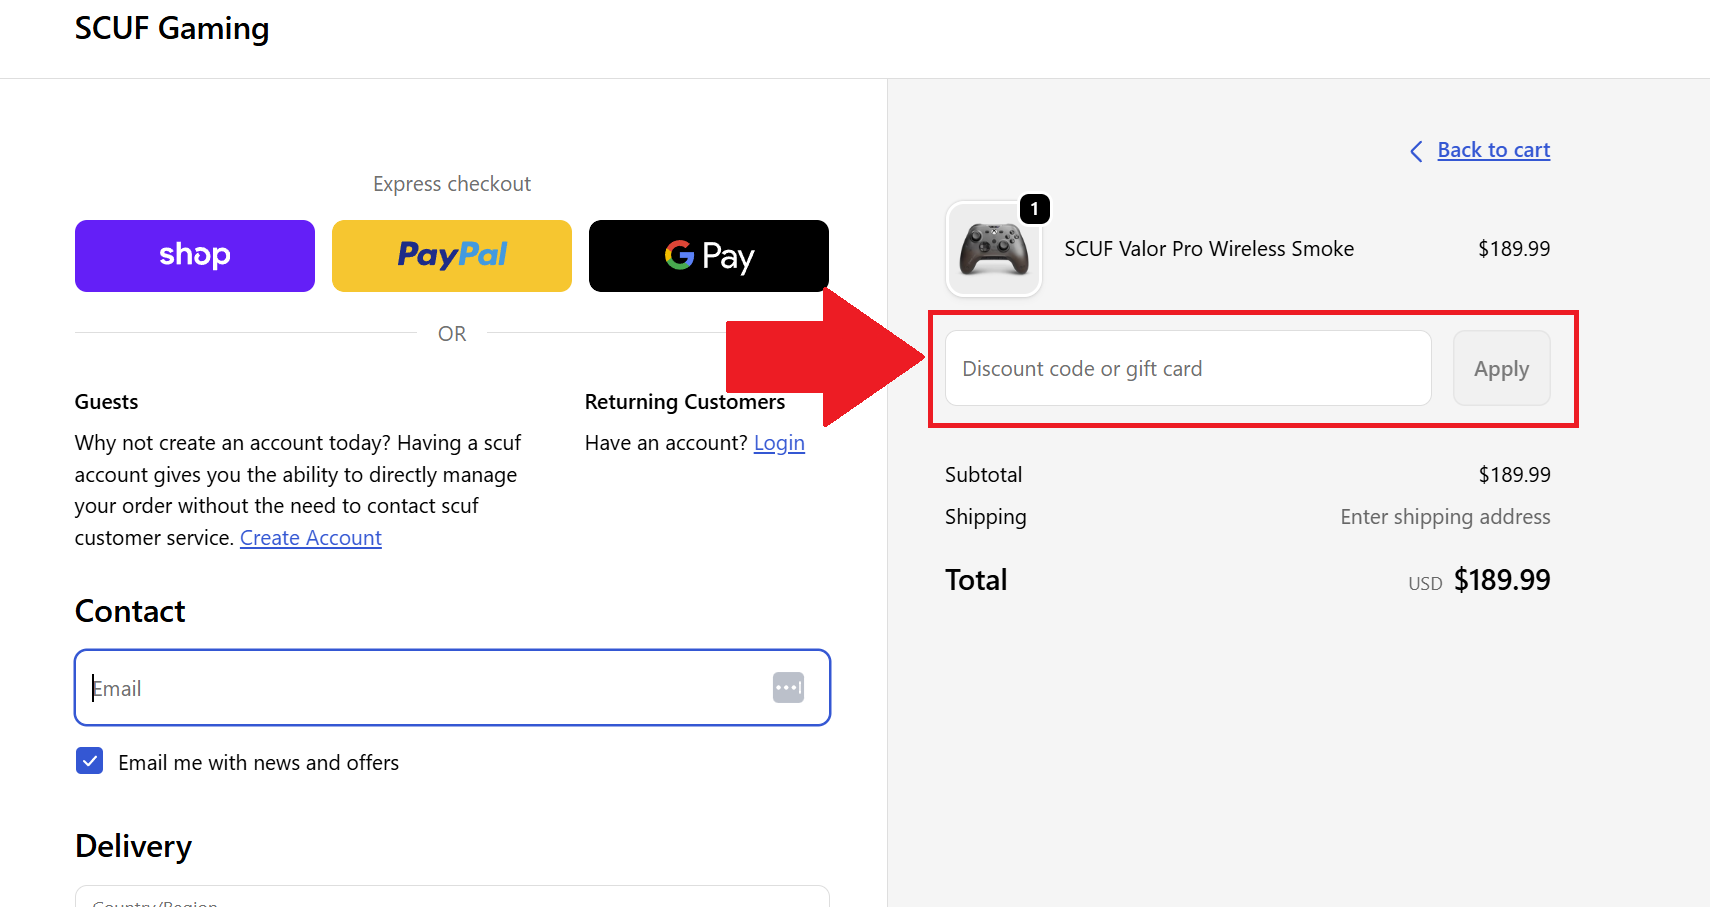Open the Create Account link

pos(310,537)
